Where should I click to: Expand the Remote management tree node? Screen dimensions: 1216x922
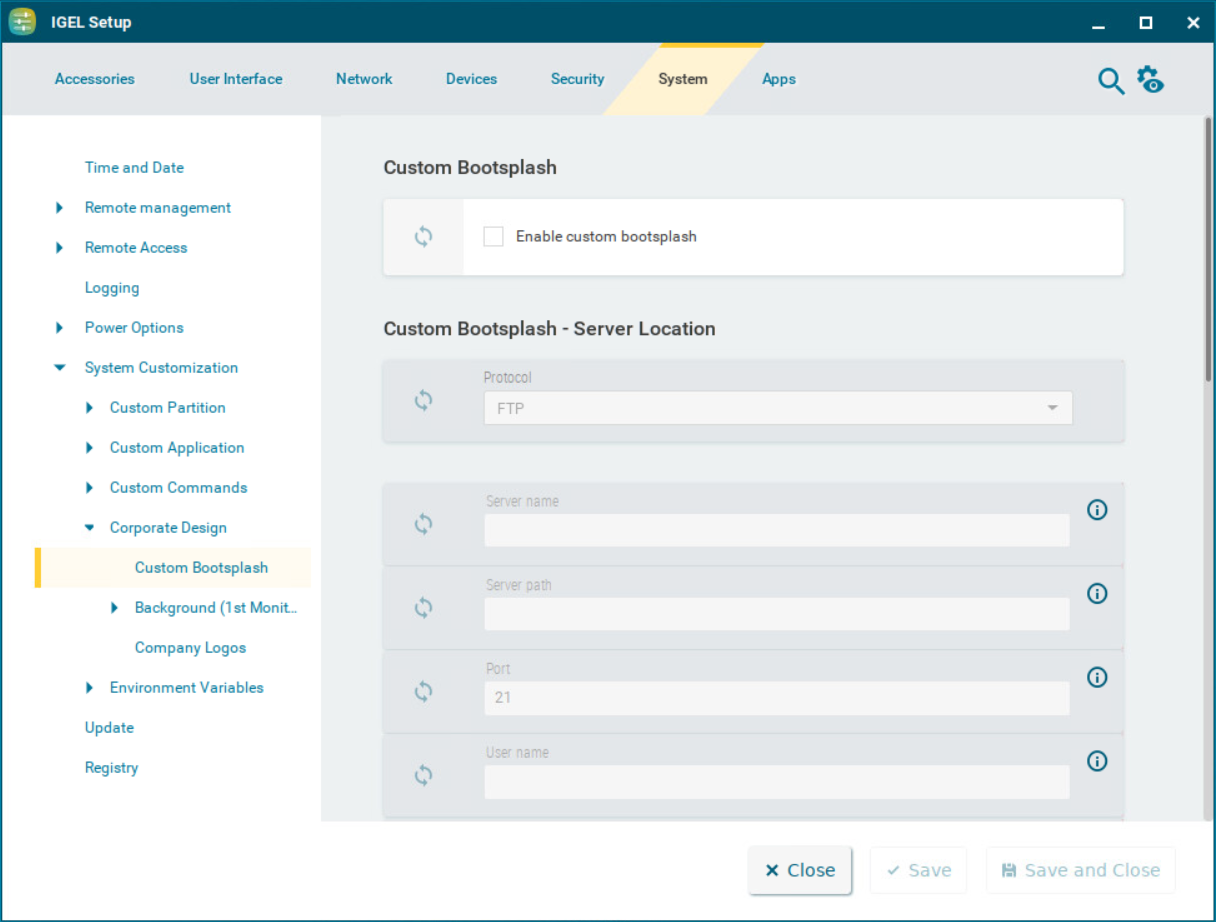click(60, 208)
